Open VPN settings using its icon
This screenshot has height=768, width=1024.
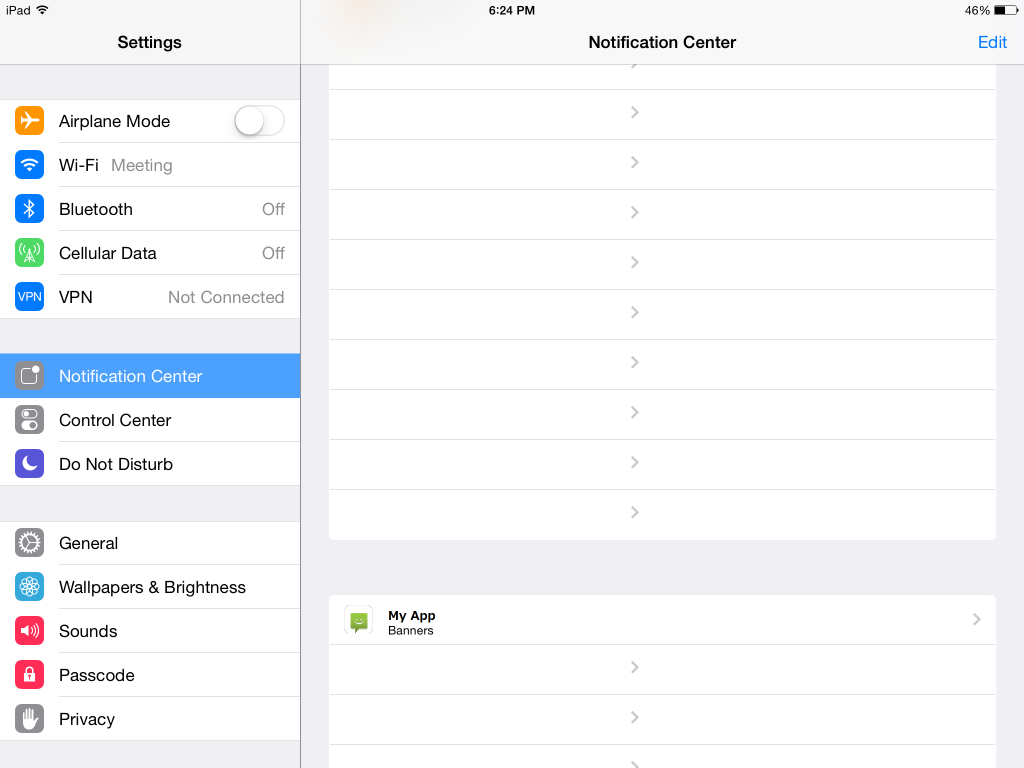(29, 296)
